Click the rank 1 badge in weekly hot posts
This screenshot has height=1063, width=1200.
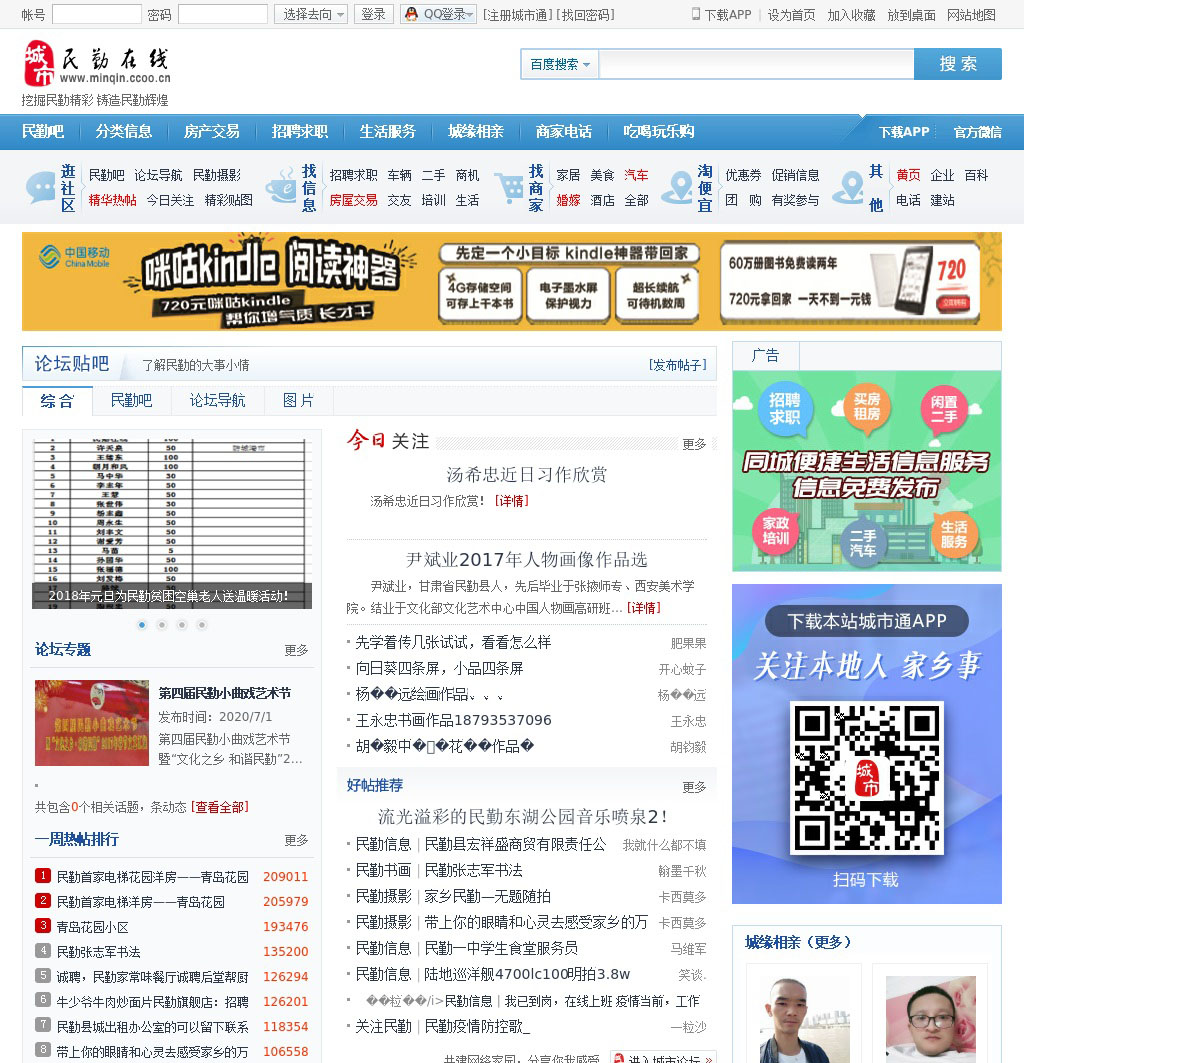click(43, 875)
